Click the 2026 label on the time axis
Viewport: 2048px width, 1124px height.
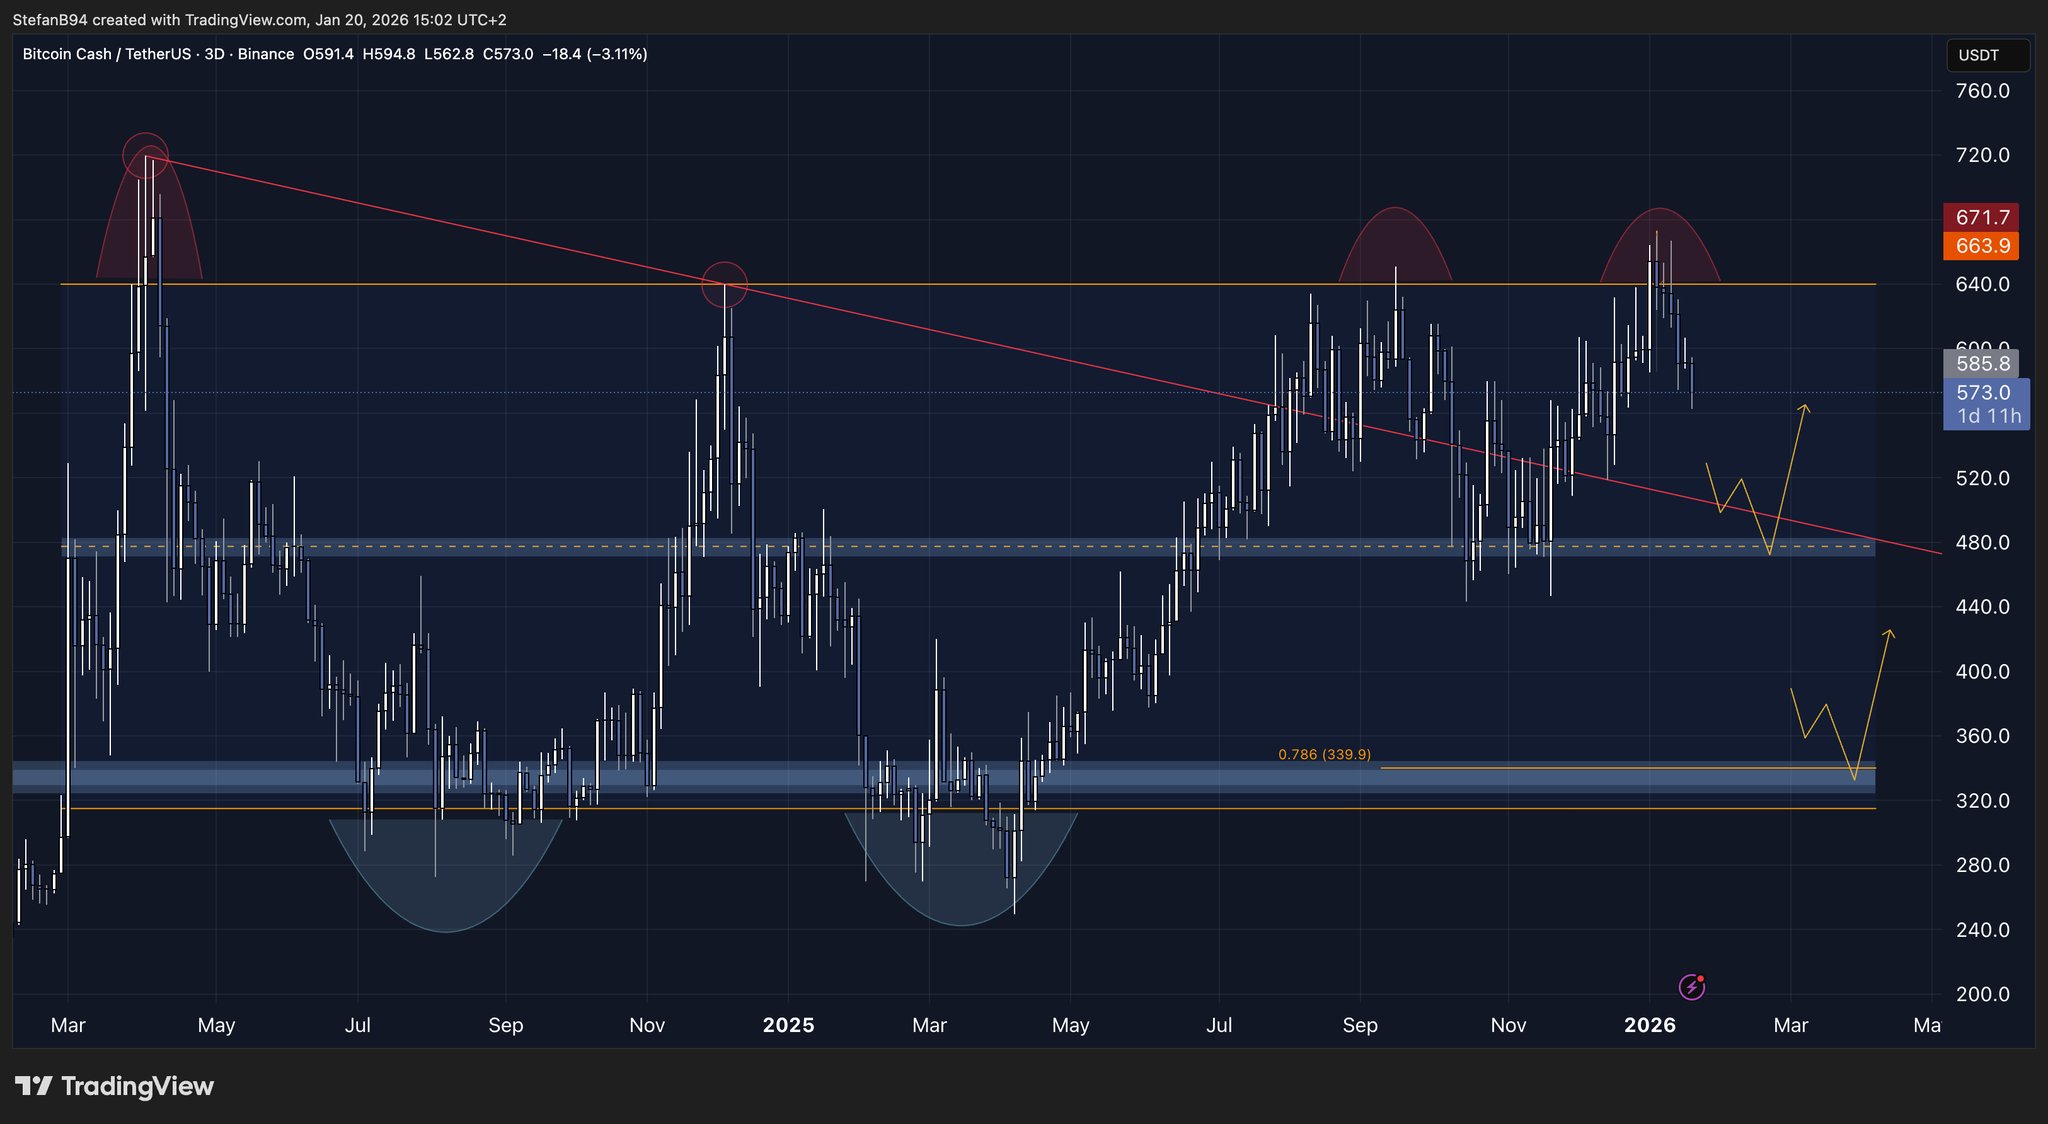coord(1650,1025)
